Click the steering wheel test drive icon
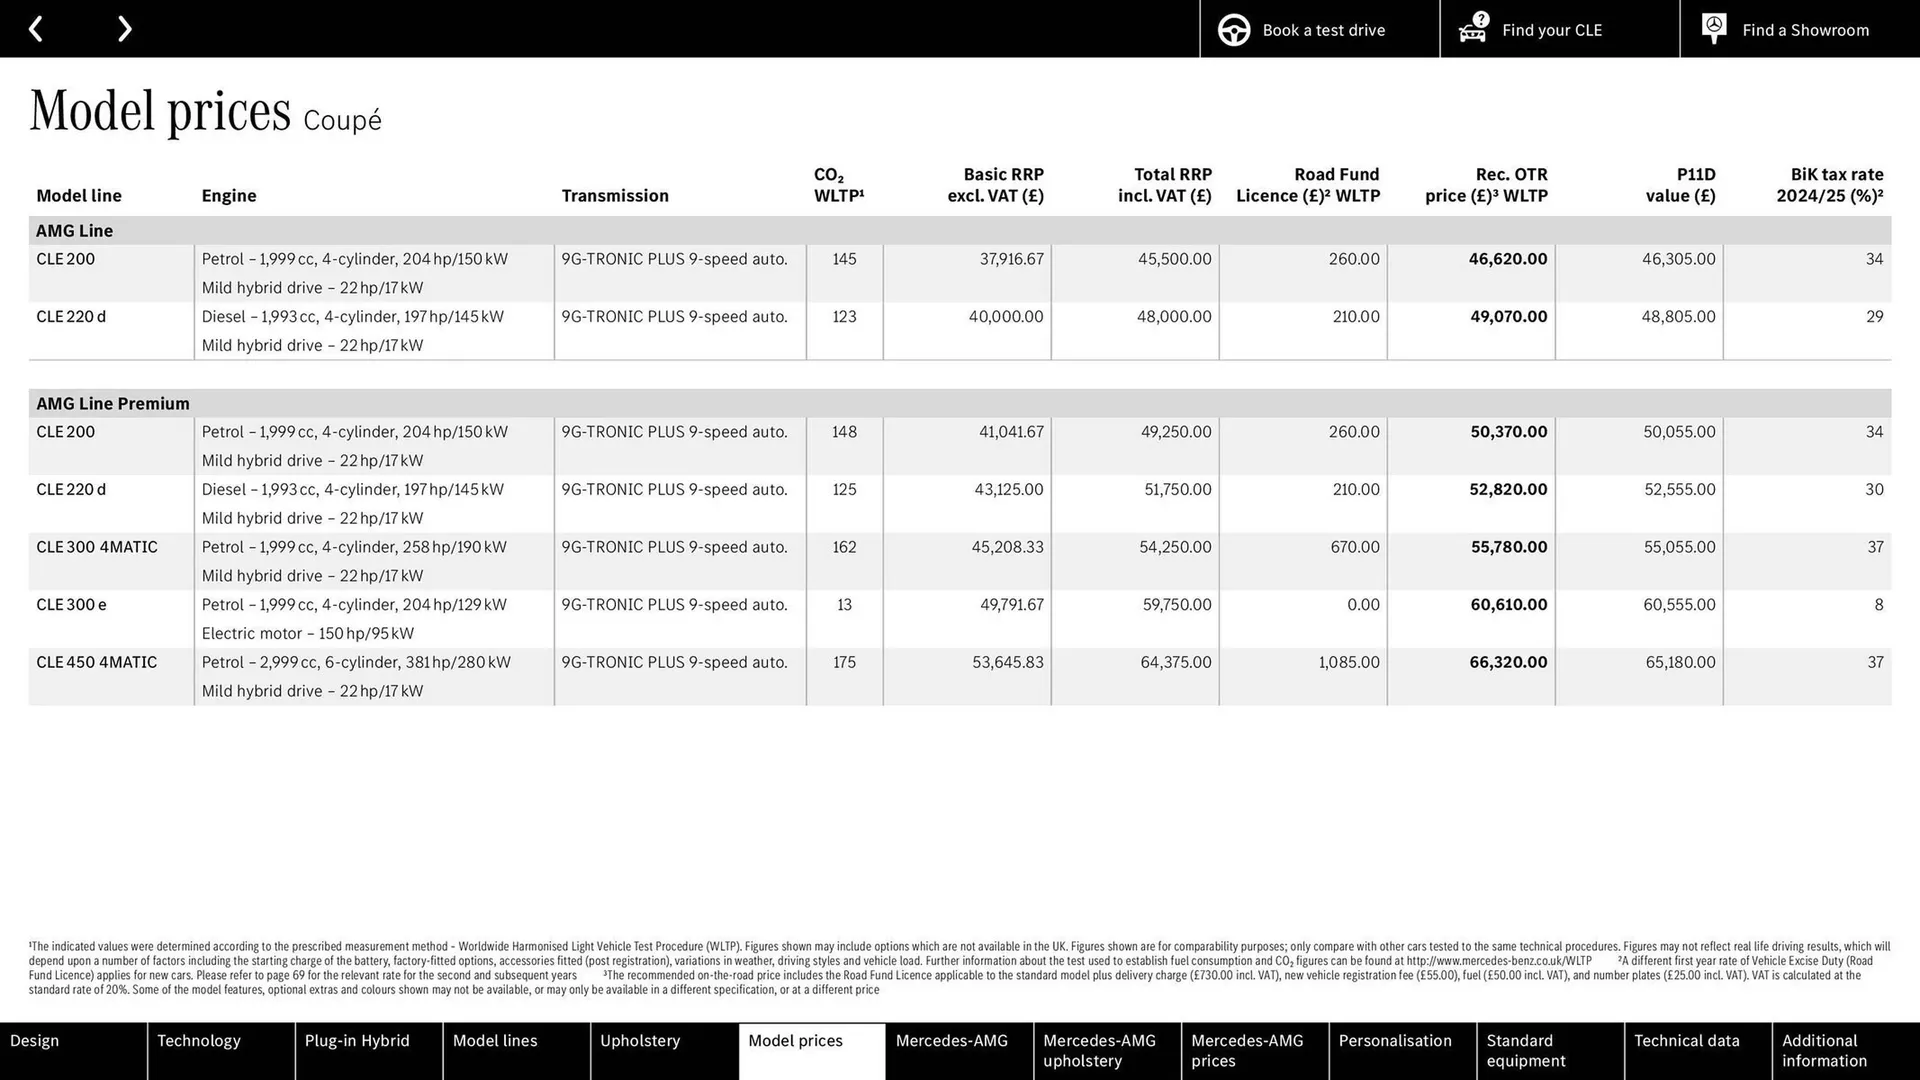Screen dimensions: 1920x1080 [x=1233, y=29]
